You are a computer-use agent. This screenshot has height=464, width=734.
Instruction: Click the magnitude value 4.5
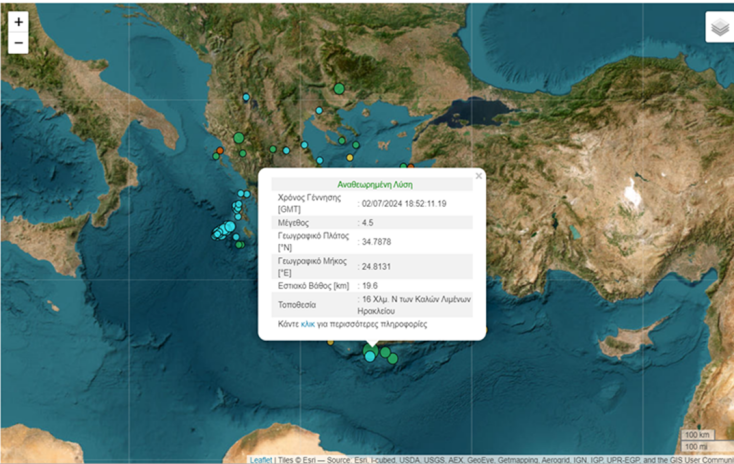[x=368, y=222]
